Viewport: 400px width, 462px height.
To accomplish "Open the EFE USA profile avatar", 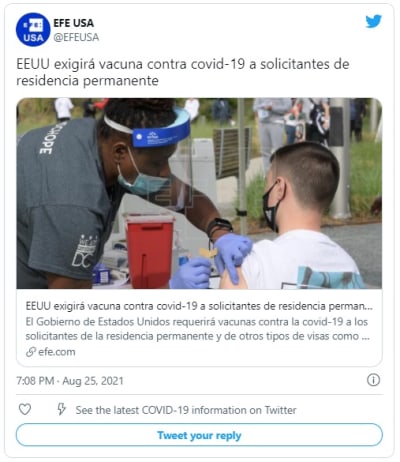I will pyautogui.click(x=33, y=29).
